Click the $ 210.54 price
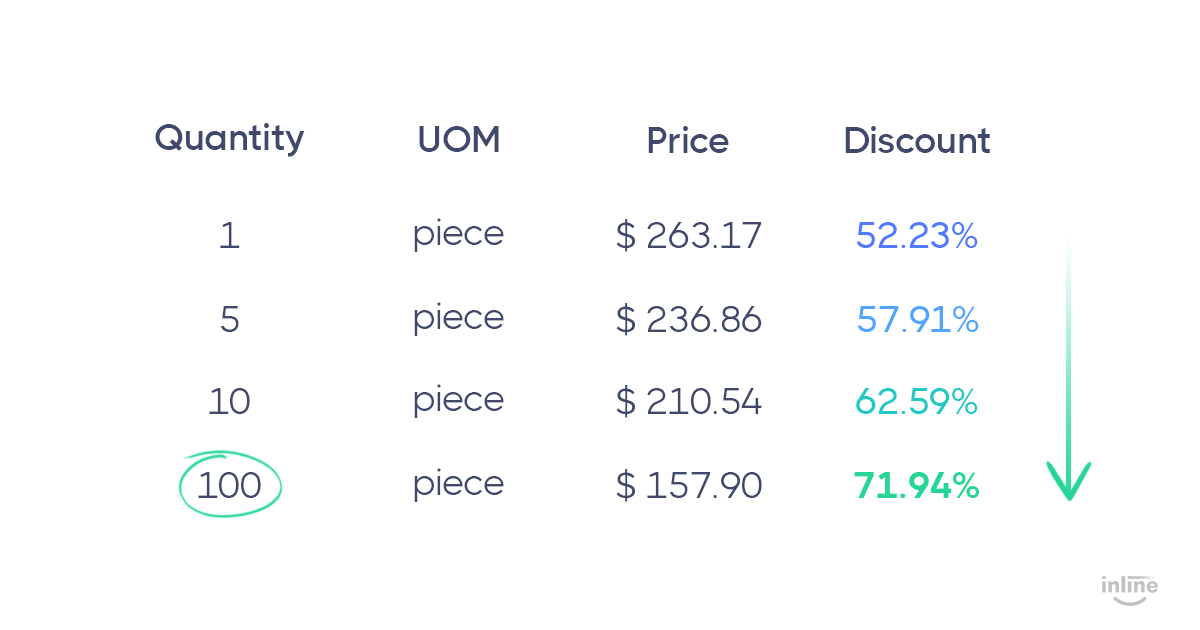Screen dimensions: 1200x630 pos(689,402)
